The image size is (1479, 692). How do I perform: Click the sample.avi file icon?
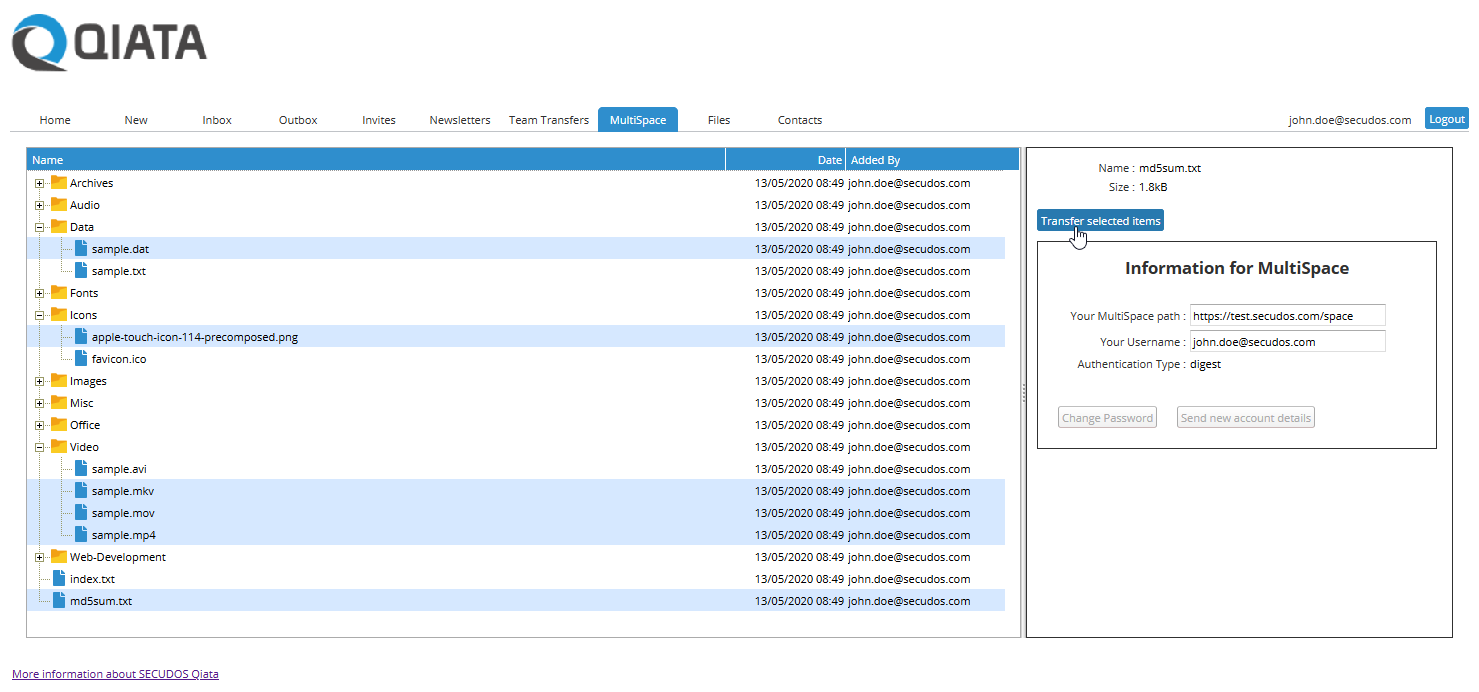click(x=81, y=469)
